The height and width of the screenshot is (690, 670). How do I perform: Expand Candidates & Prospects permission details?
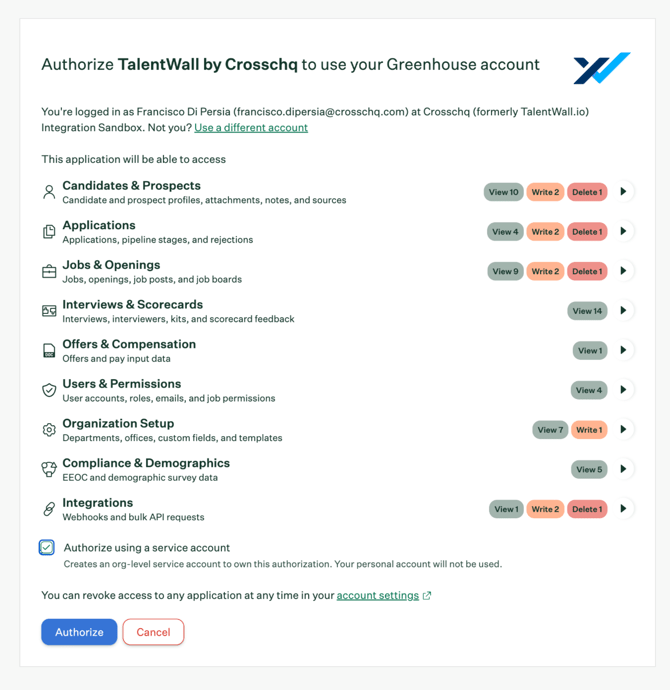point(623,191)
